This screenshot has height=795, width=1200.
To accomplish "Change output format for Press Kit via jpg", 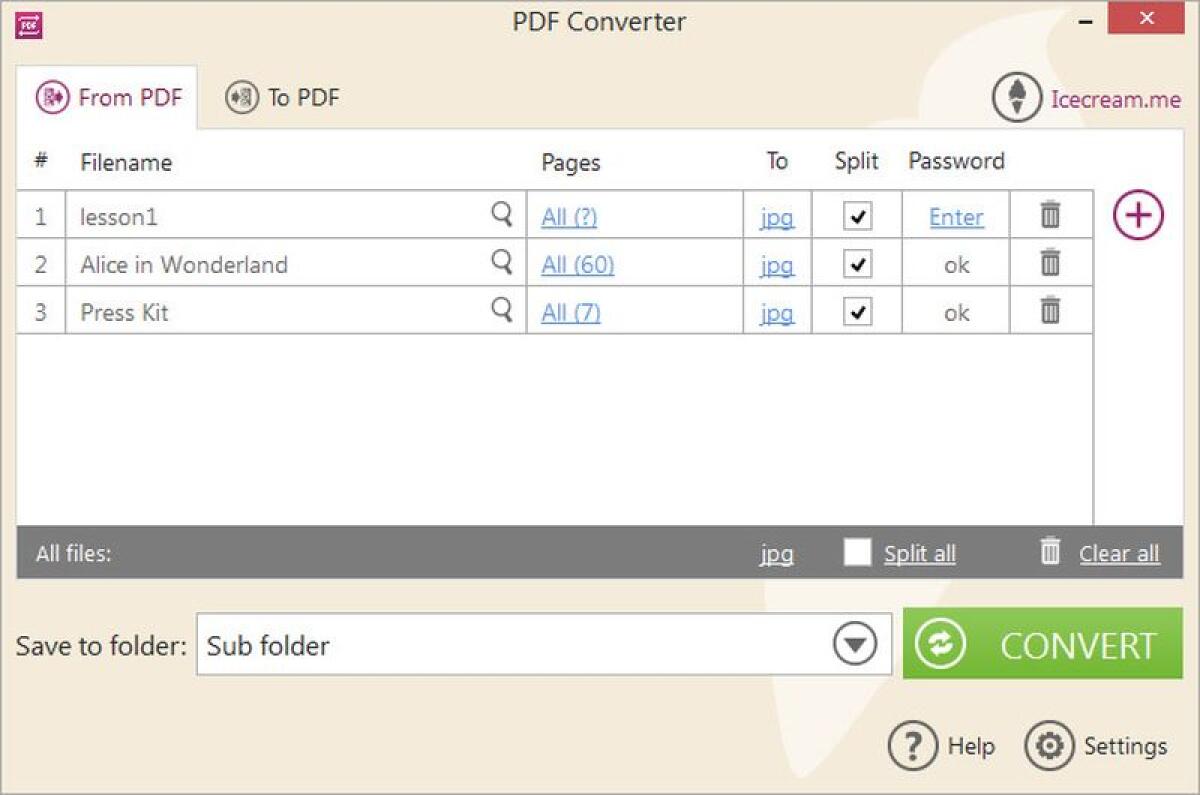I will point(777,313).
